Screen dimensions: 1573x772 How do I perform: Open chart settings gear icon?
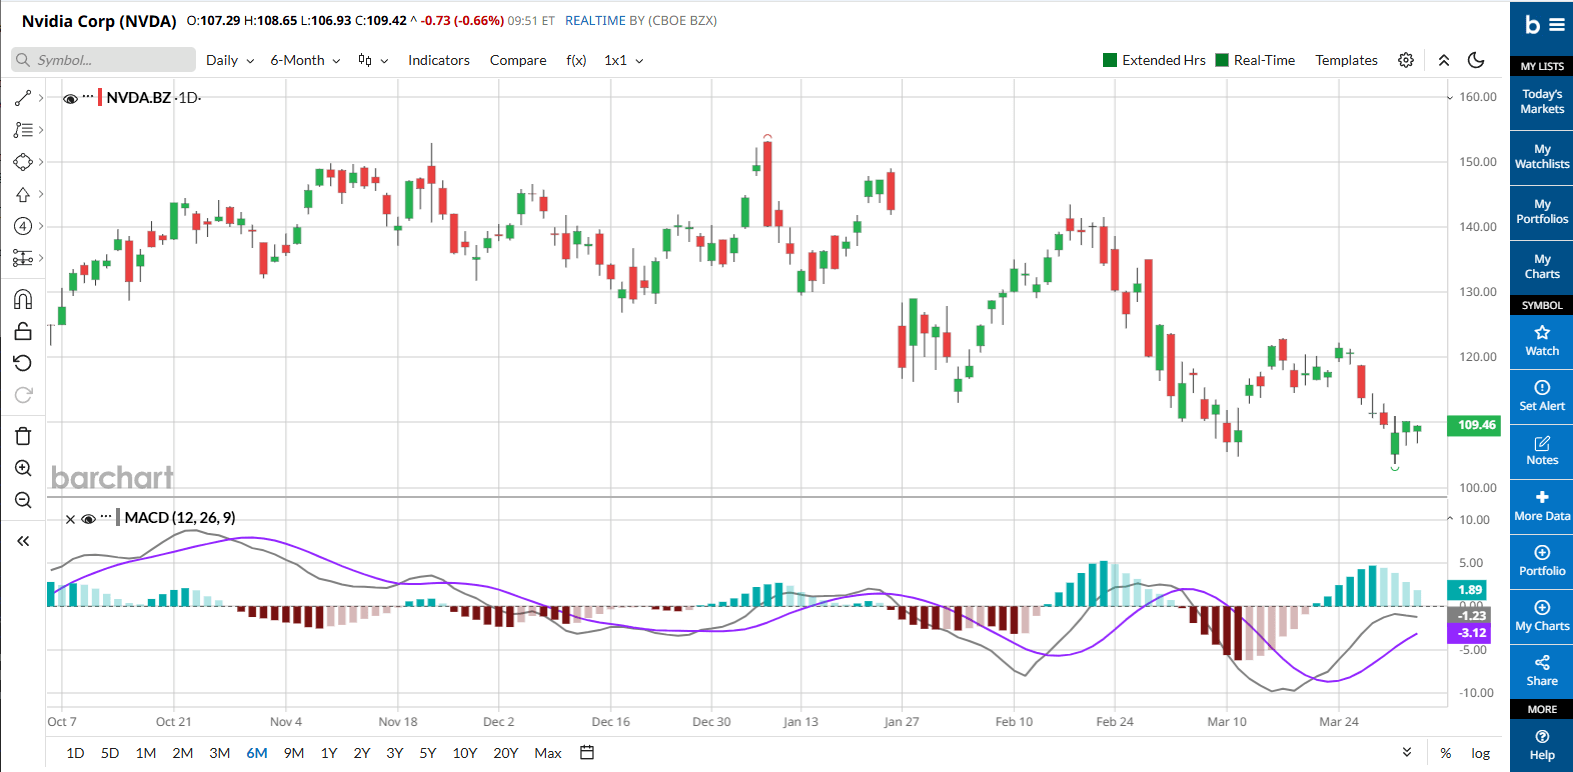[x=1405, y=60]
